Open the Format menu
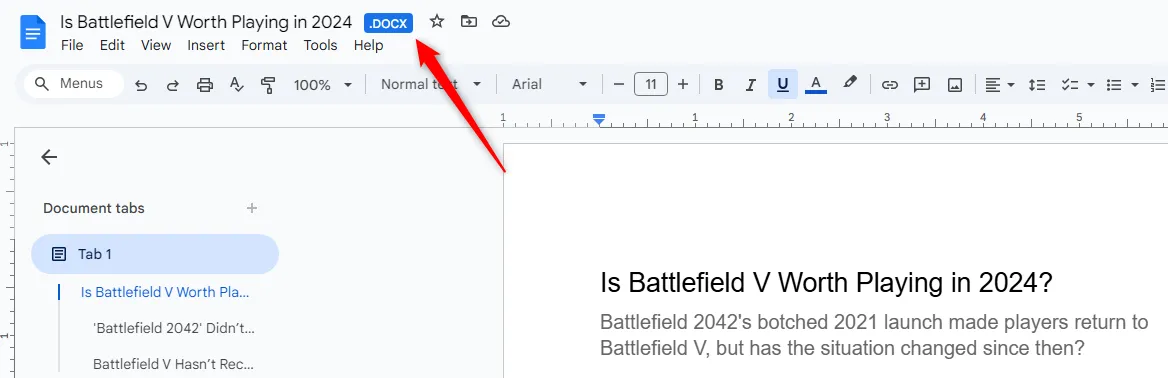1168x378 pixels. pyautogui.click(x=264, y=45)
